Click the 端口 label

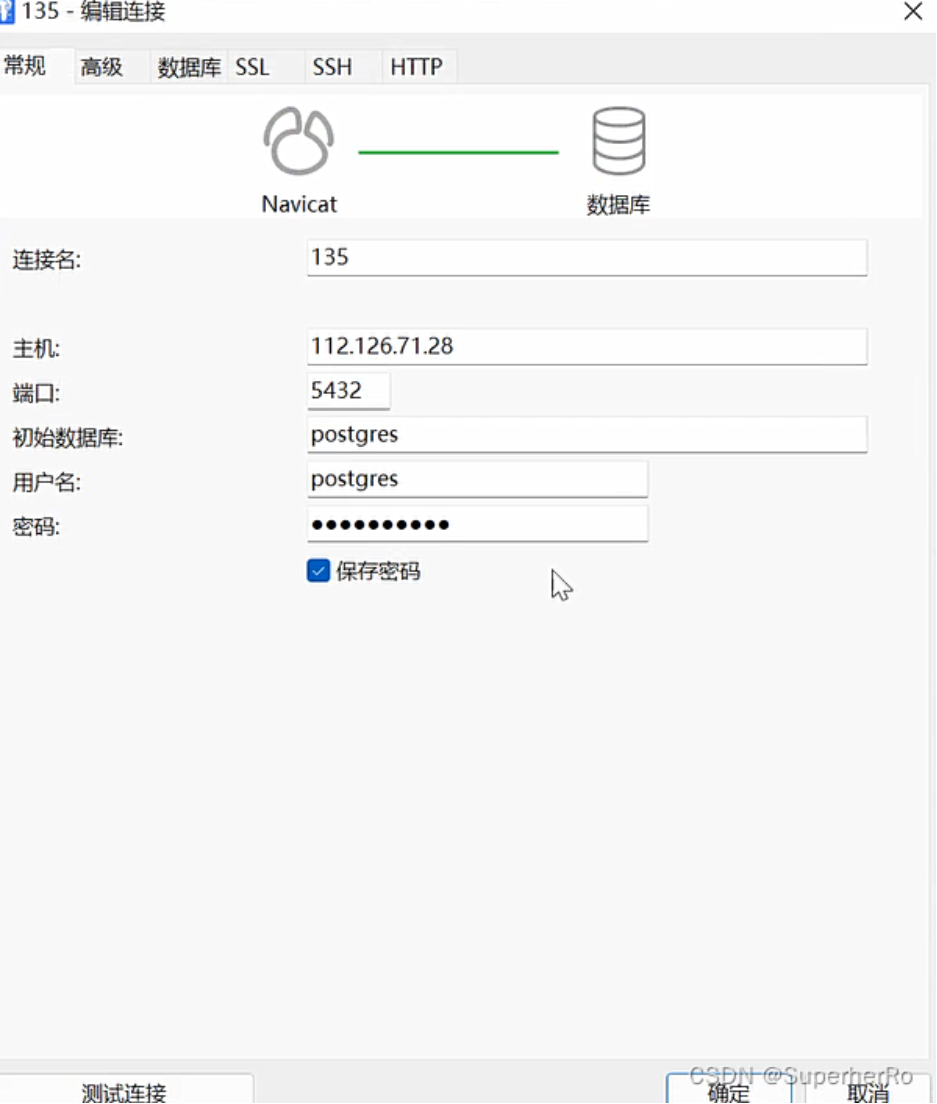[36, 393]
